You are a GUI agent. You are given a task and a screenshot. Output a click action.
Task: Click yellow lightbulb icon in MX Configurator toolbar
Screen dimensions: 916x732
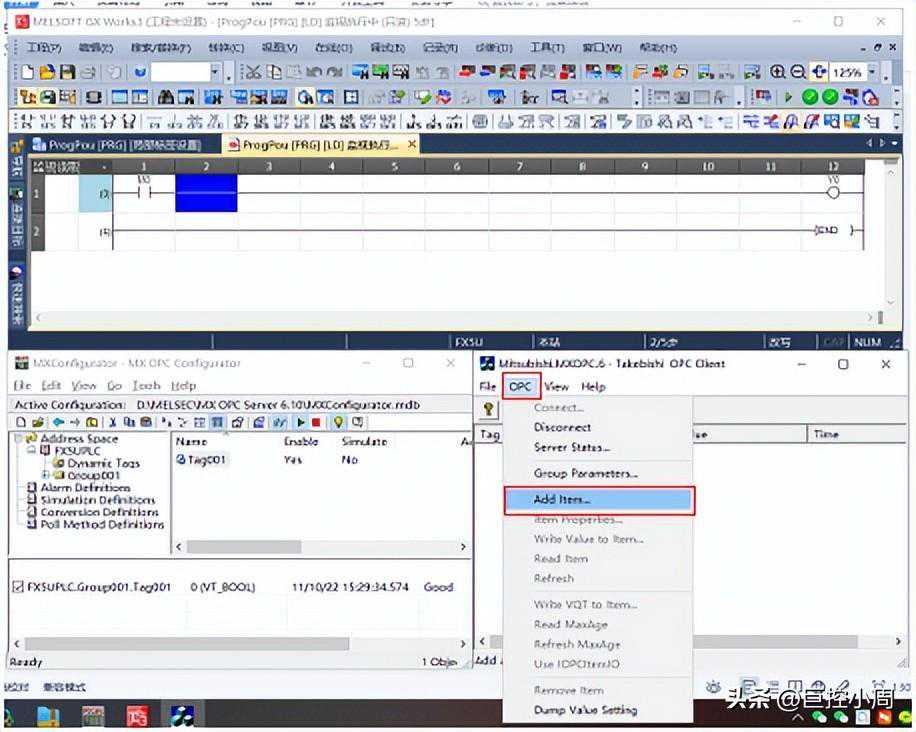tap(338, 423)
